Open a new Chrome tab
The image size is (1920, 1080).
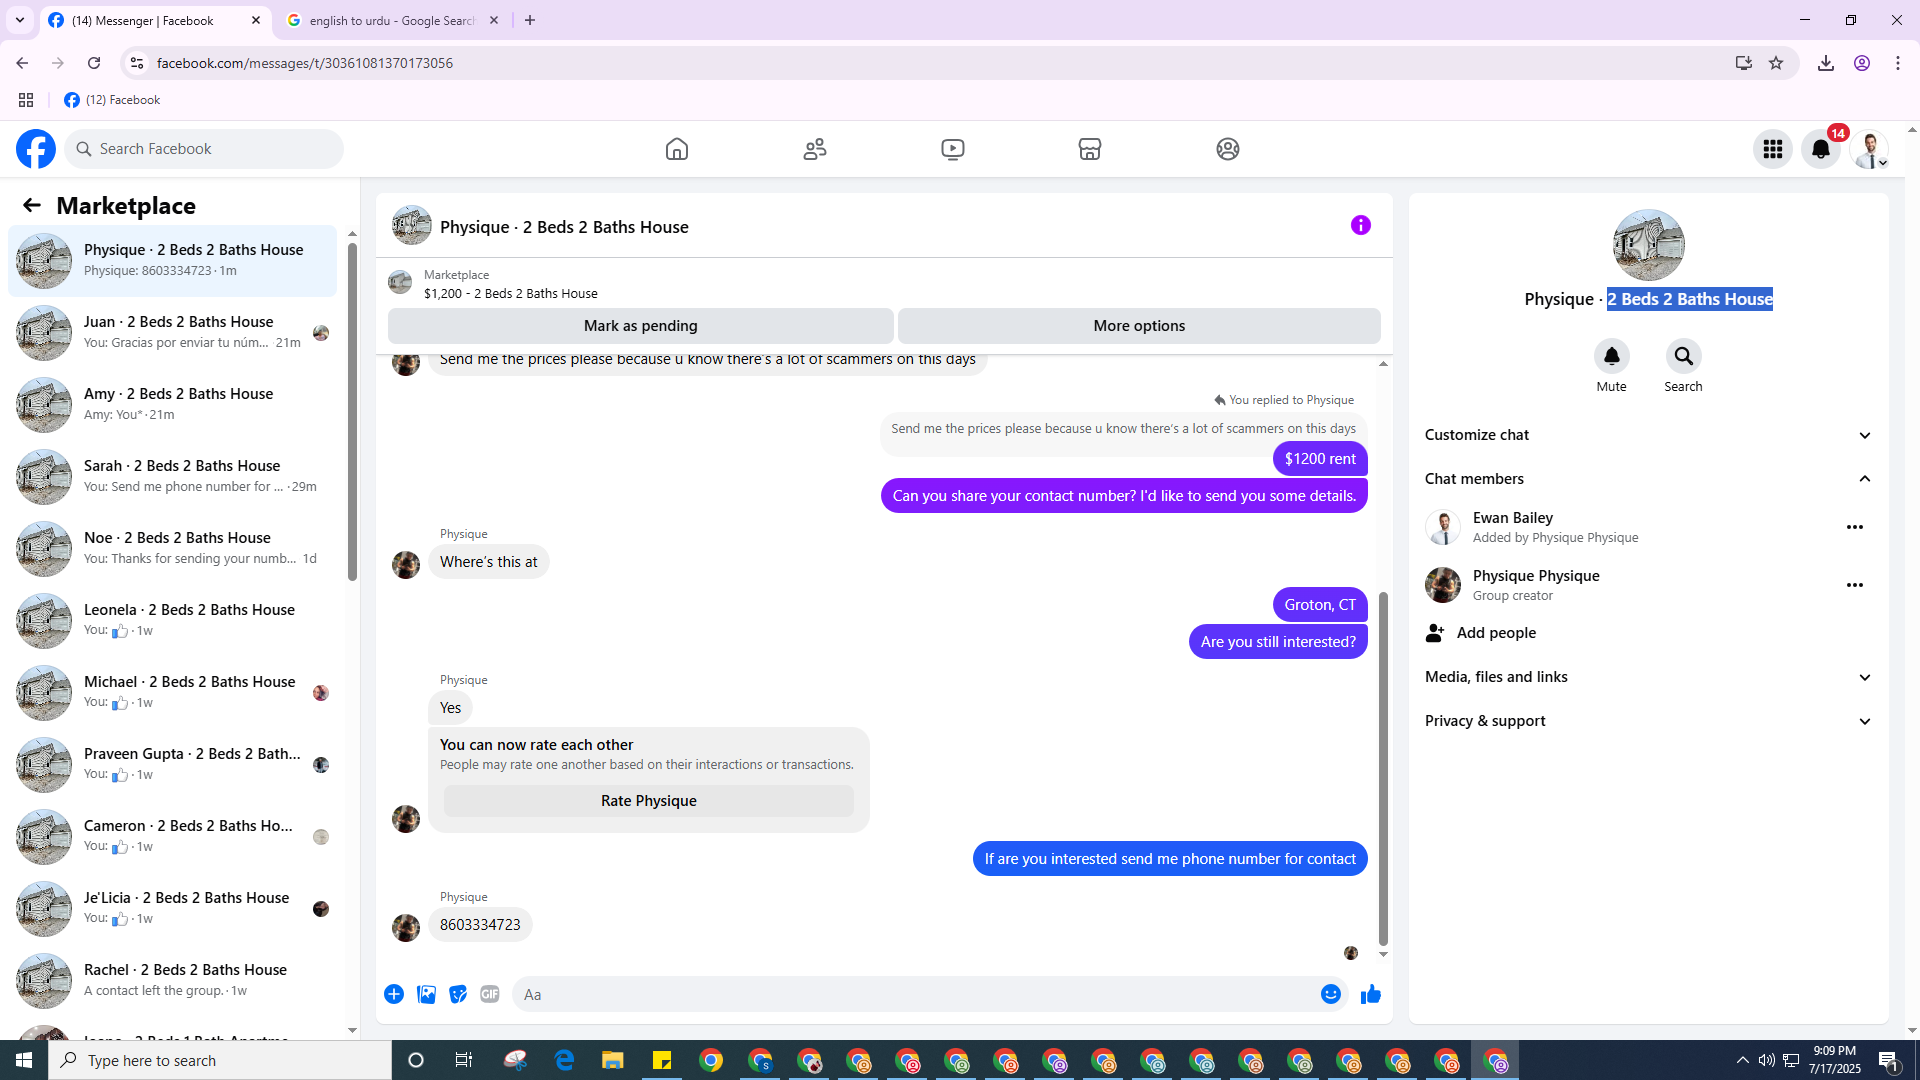coord(530,21)
